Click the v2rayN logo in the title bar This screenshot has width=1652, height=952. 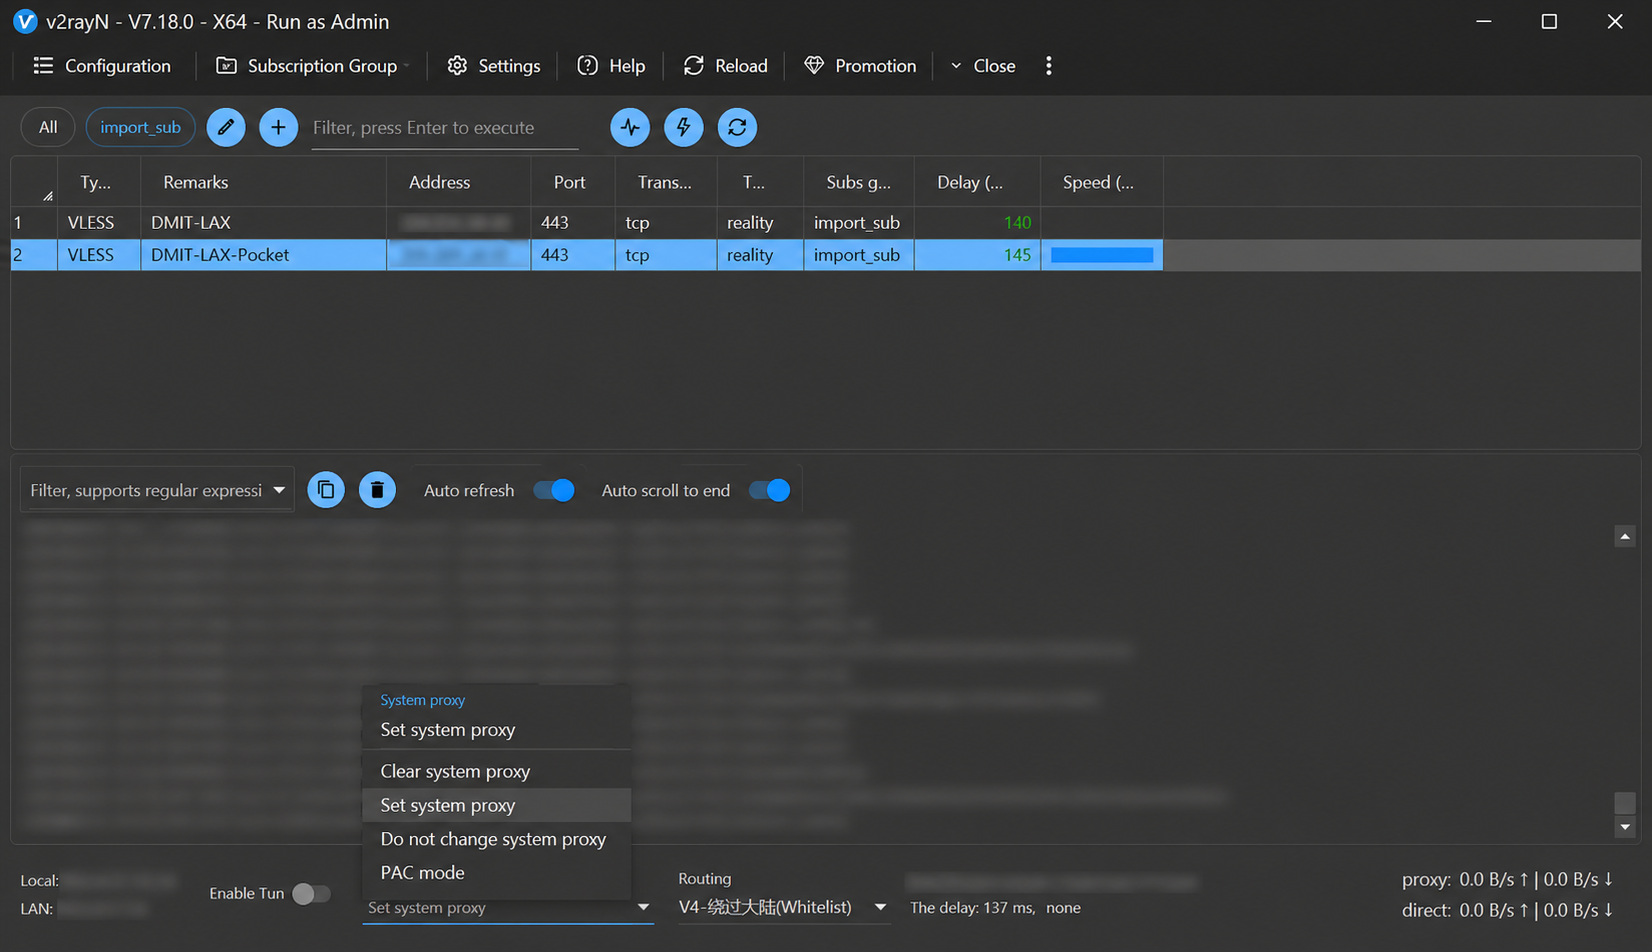[25, 21]
